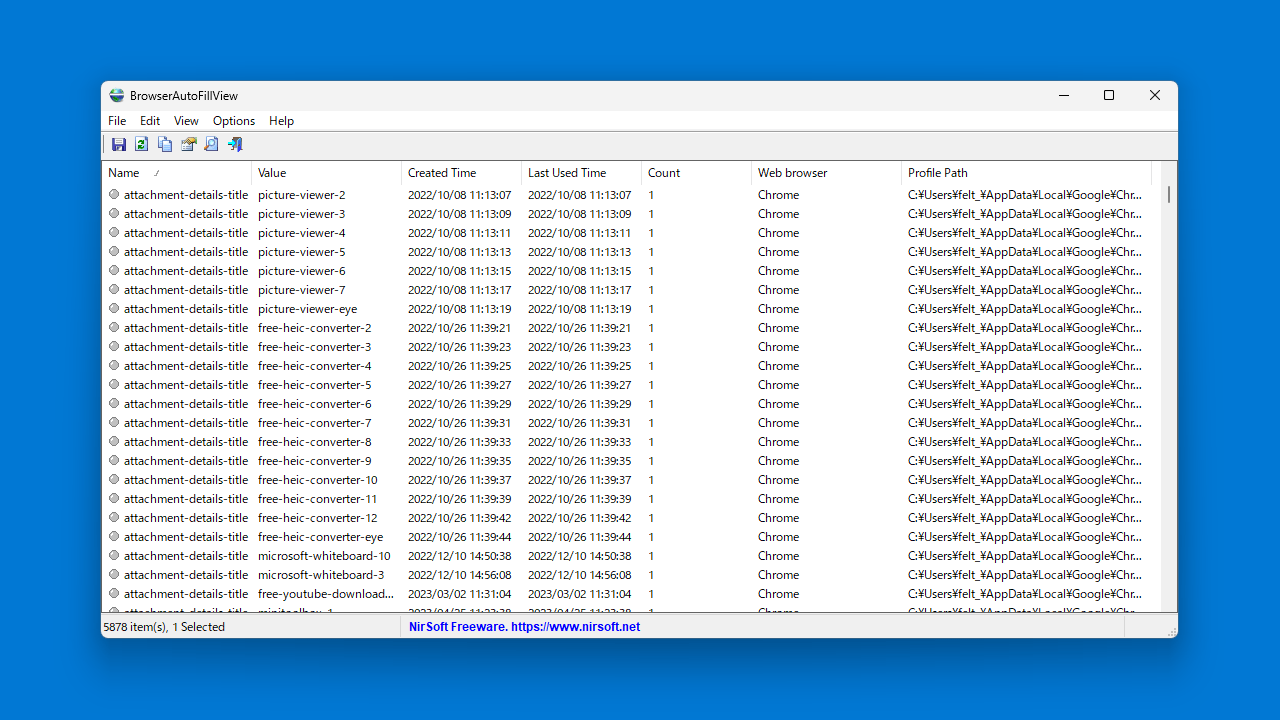Click the row icon beside picture-viewer-eye
Viewport: 1280px width, 720px height.
click(x=114, y=309)
